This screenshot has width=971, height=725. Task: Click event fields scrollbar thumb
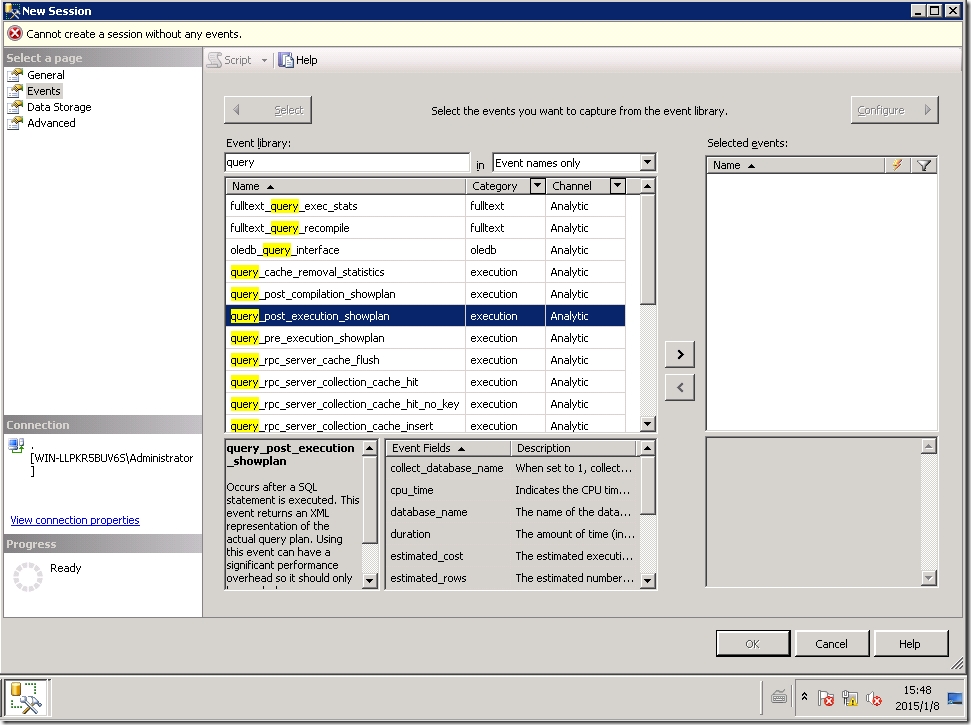(648, 486)
